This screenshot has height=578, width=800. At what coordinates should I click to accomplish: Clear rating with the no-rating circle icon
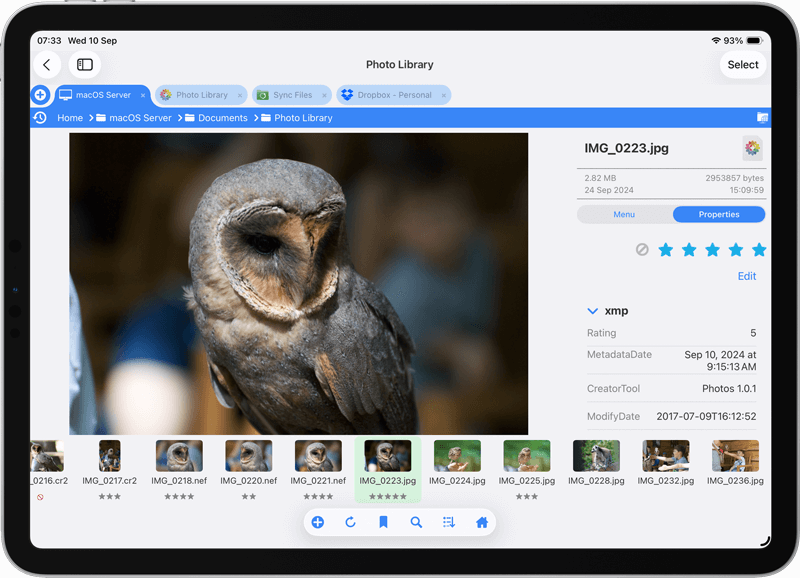tap(642, 250)
